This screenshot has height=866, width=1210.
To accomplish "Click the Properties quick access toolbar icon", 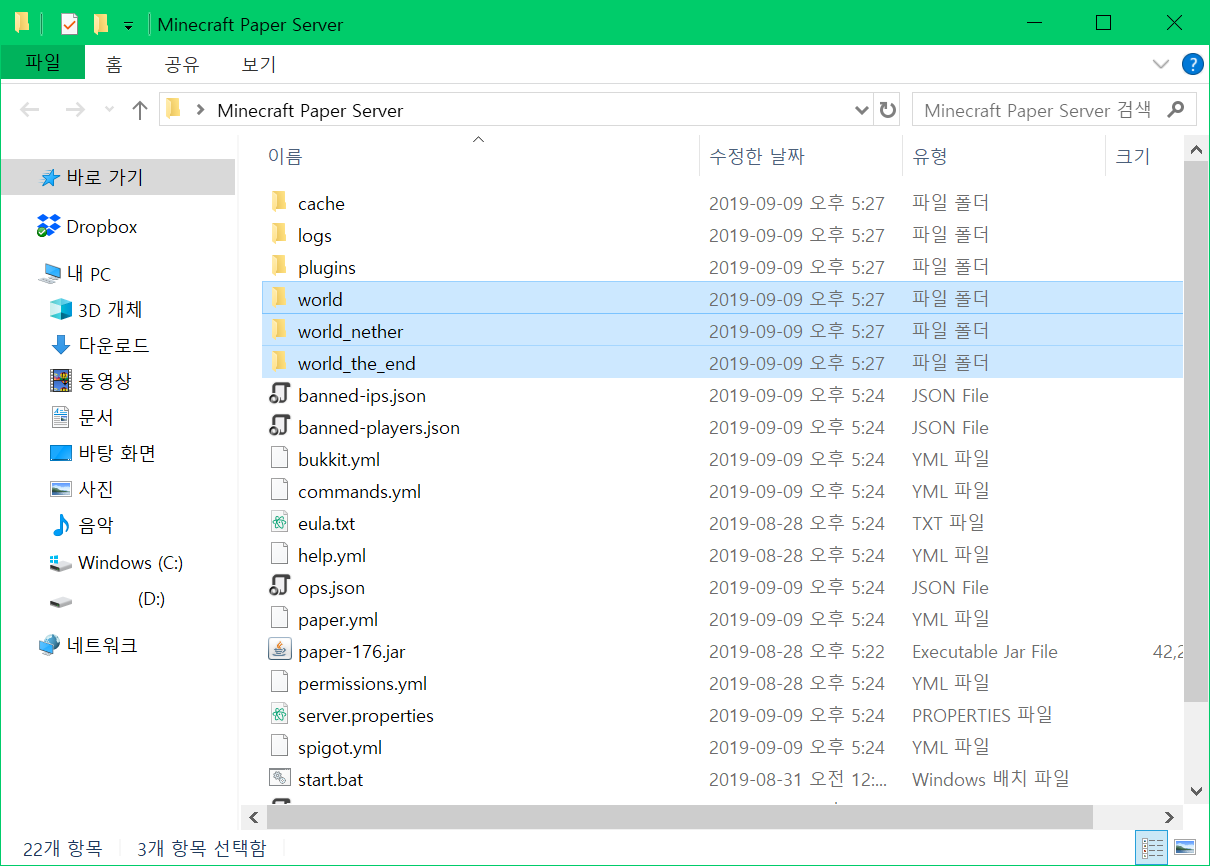I will point(69,24).
